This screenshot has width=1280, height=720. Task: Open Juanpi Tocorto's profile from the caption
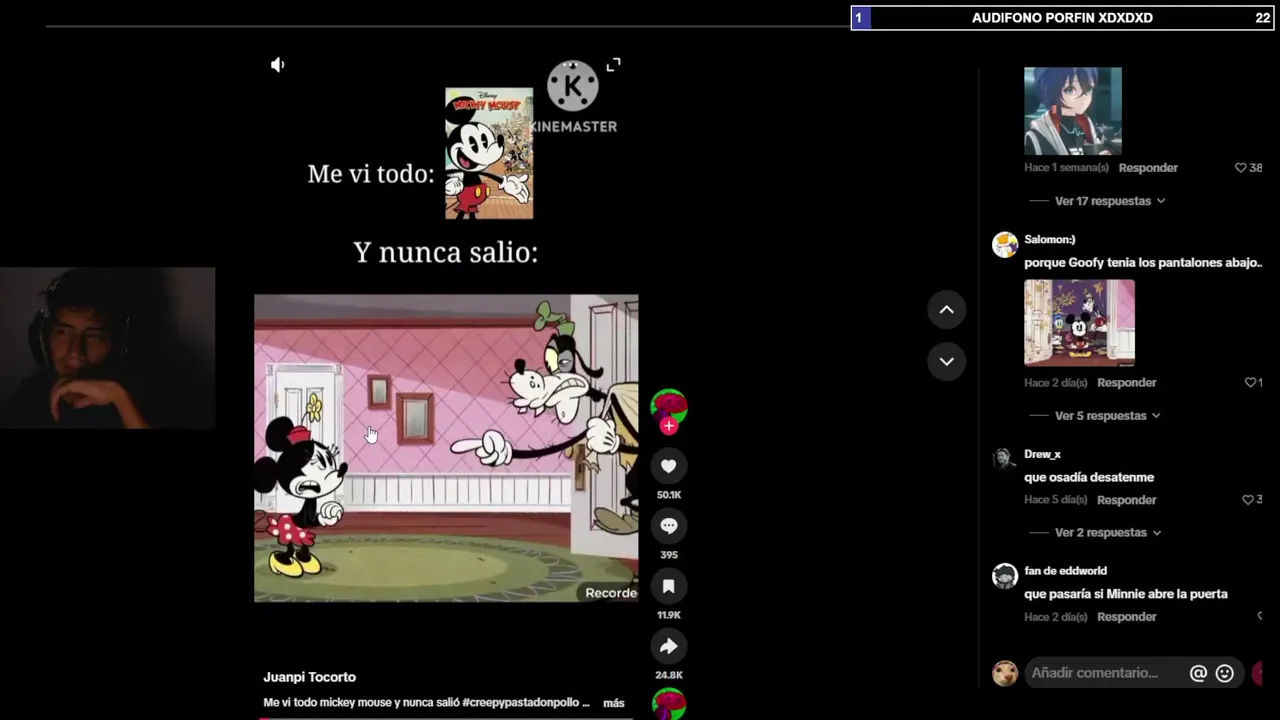point(310,677)
